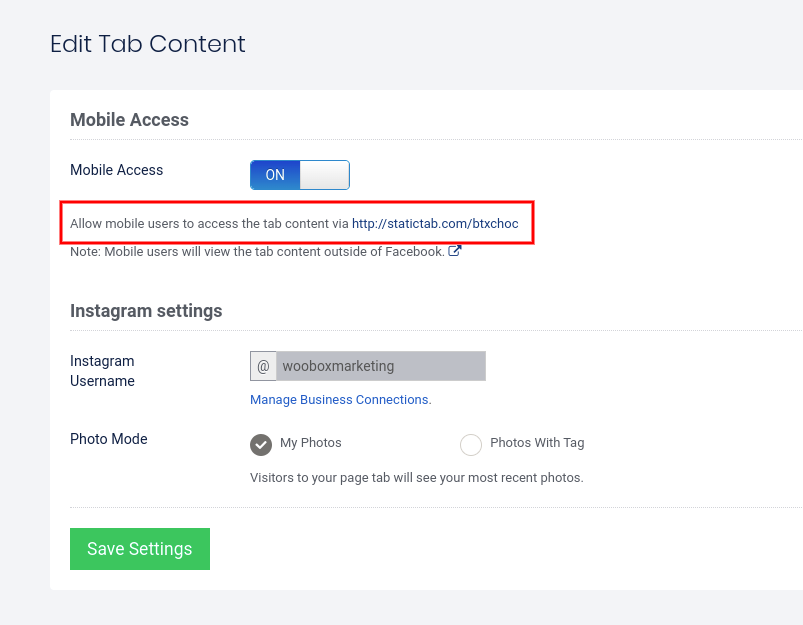Click the Mobile Access section heading
This screenshot has height=625, width=803.
click(x=129, y=120)
